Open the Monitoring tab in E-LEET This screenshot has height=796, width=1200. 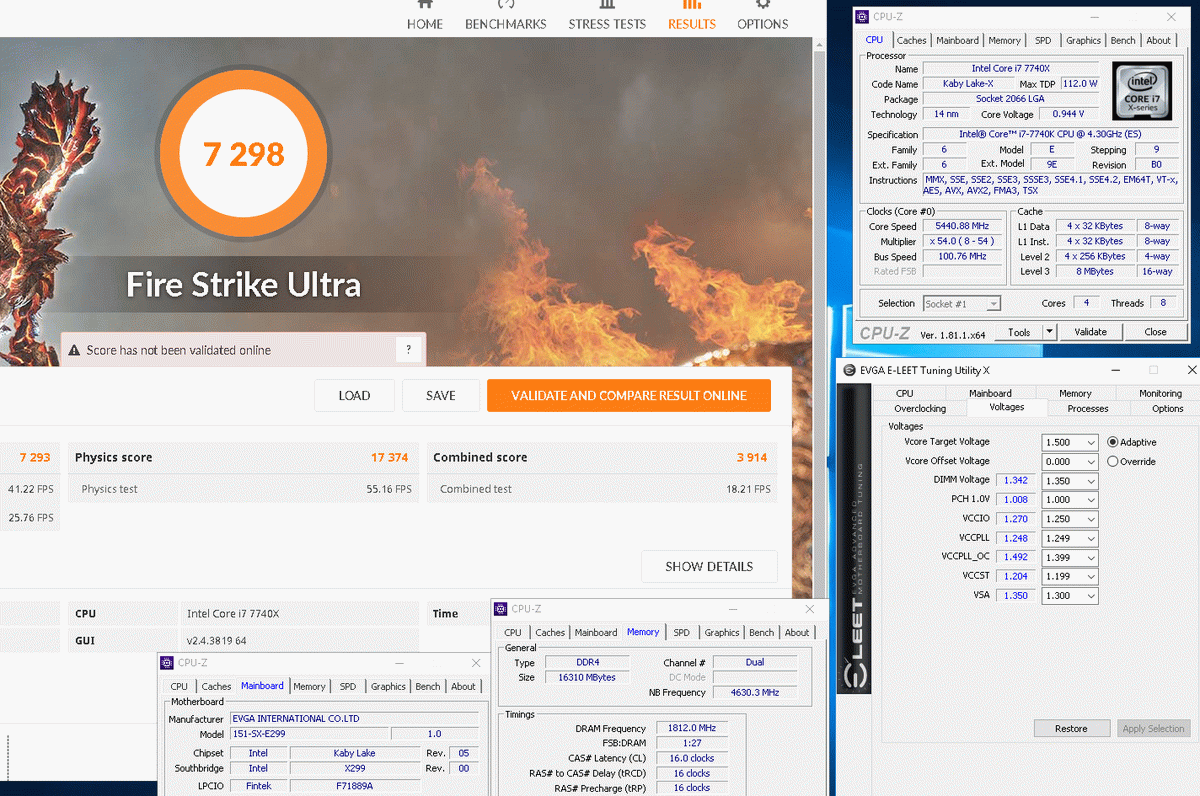click(x=1160, y=393)
